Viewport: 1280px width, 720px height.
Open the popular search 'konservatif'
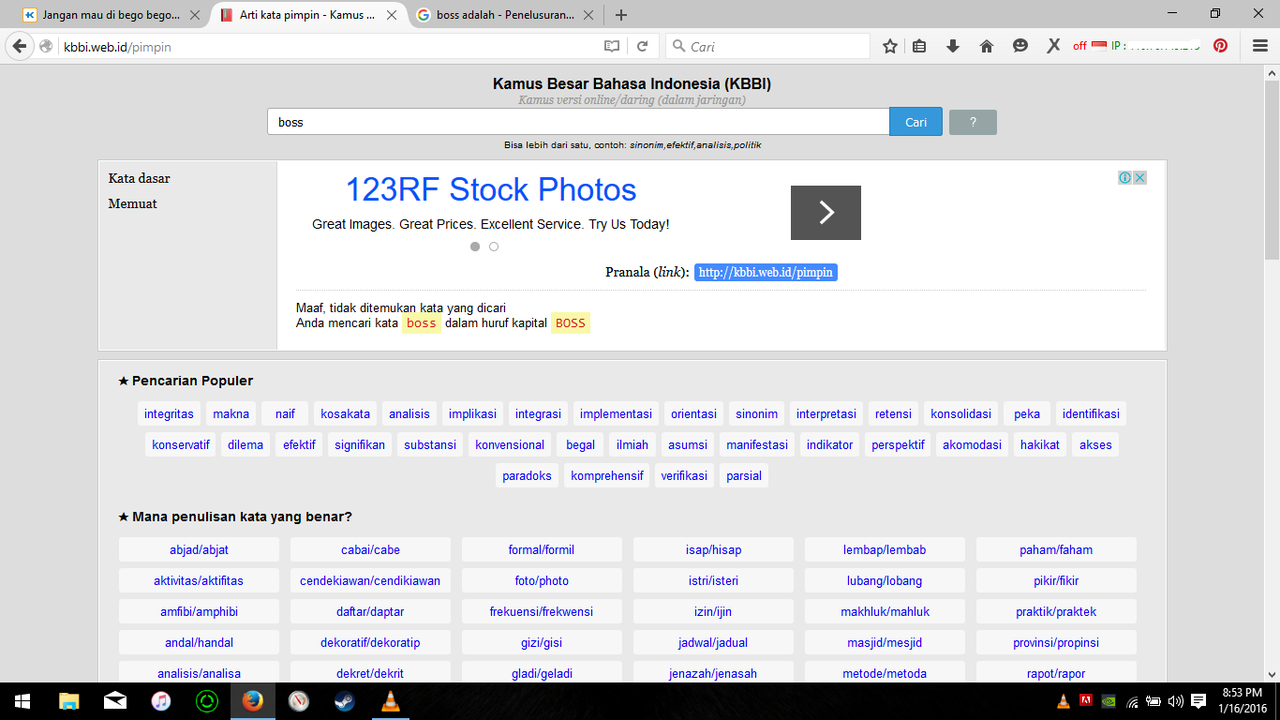tap(181, 445)
